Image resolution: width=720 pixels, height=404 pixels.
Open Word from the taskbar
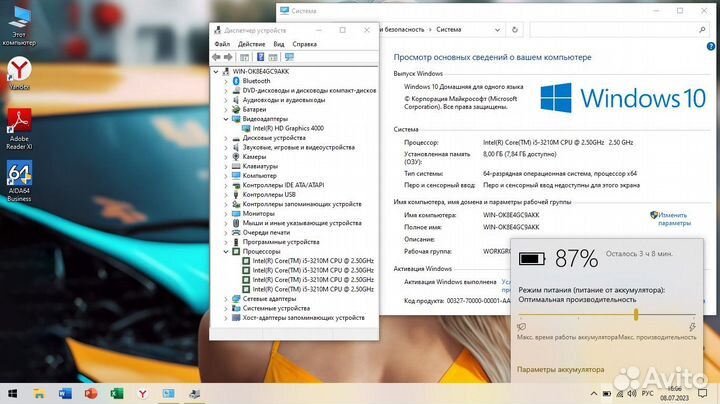pyautogui.click(x=65, y=393)
